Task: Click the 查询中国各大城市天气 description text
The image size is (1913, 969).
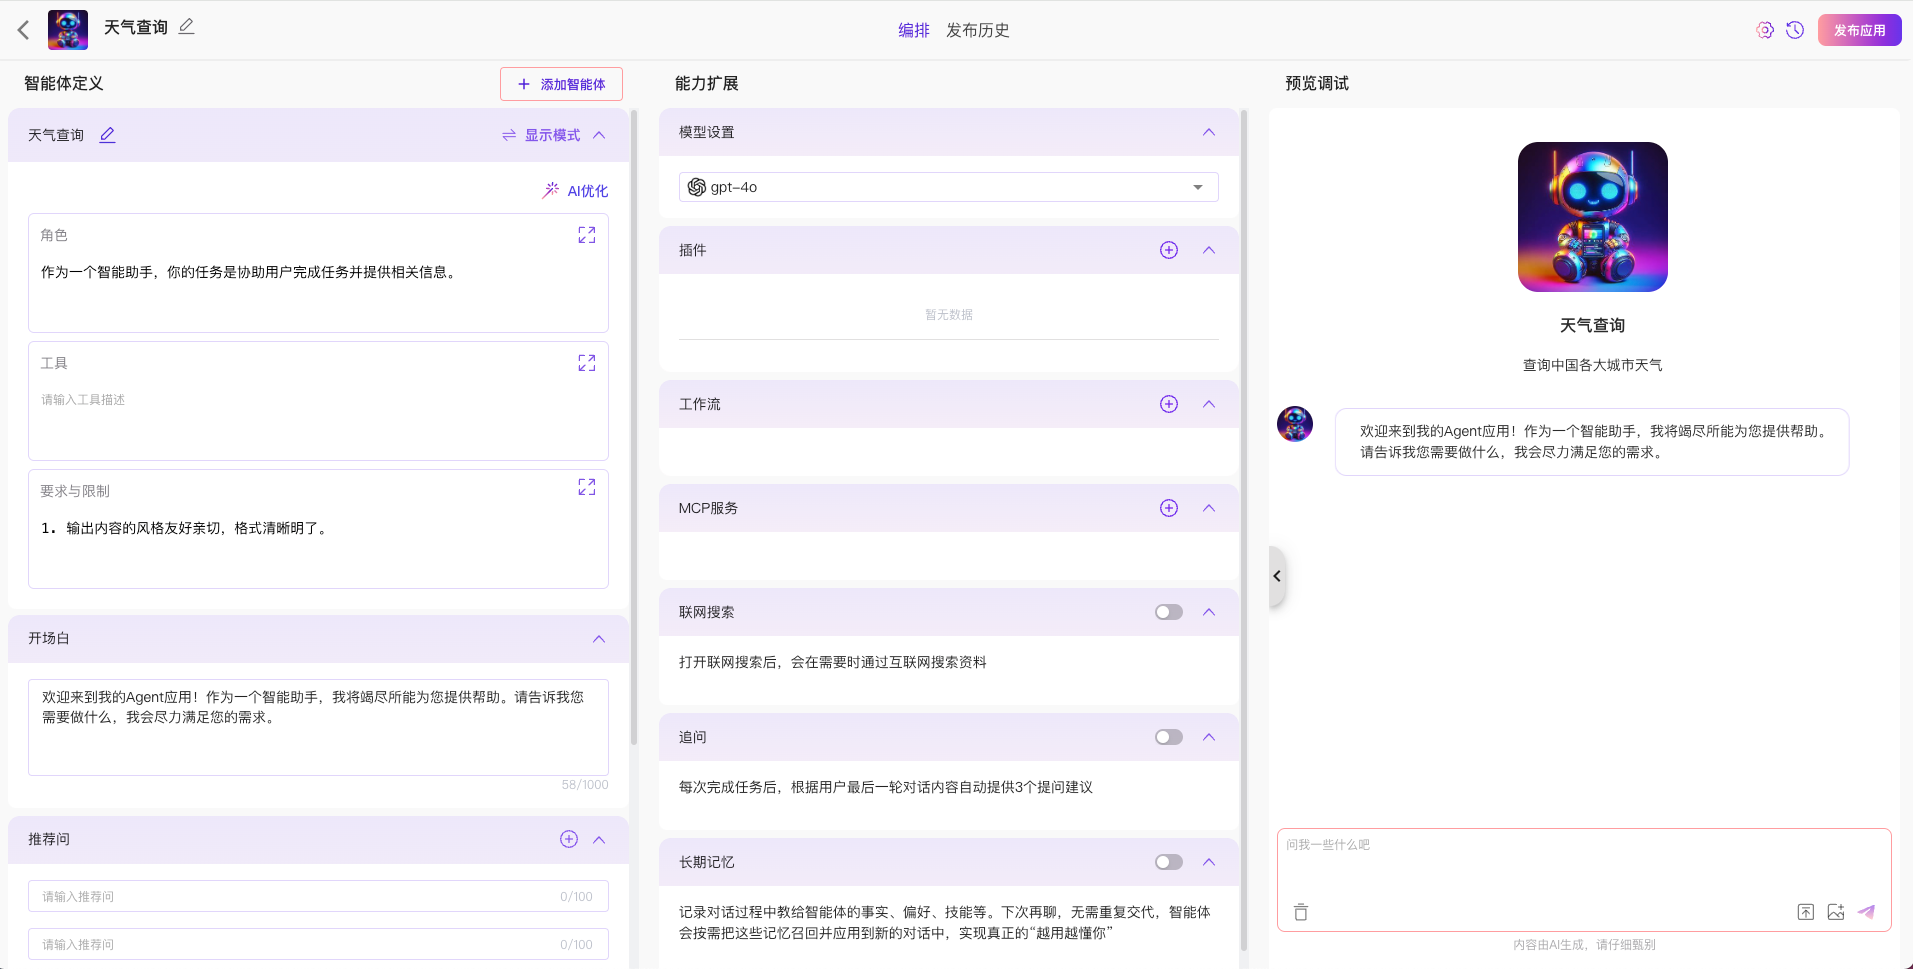Action: click(x=1592, y=365)
